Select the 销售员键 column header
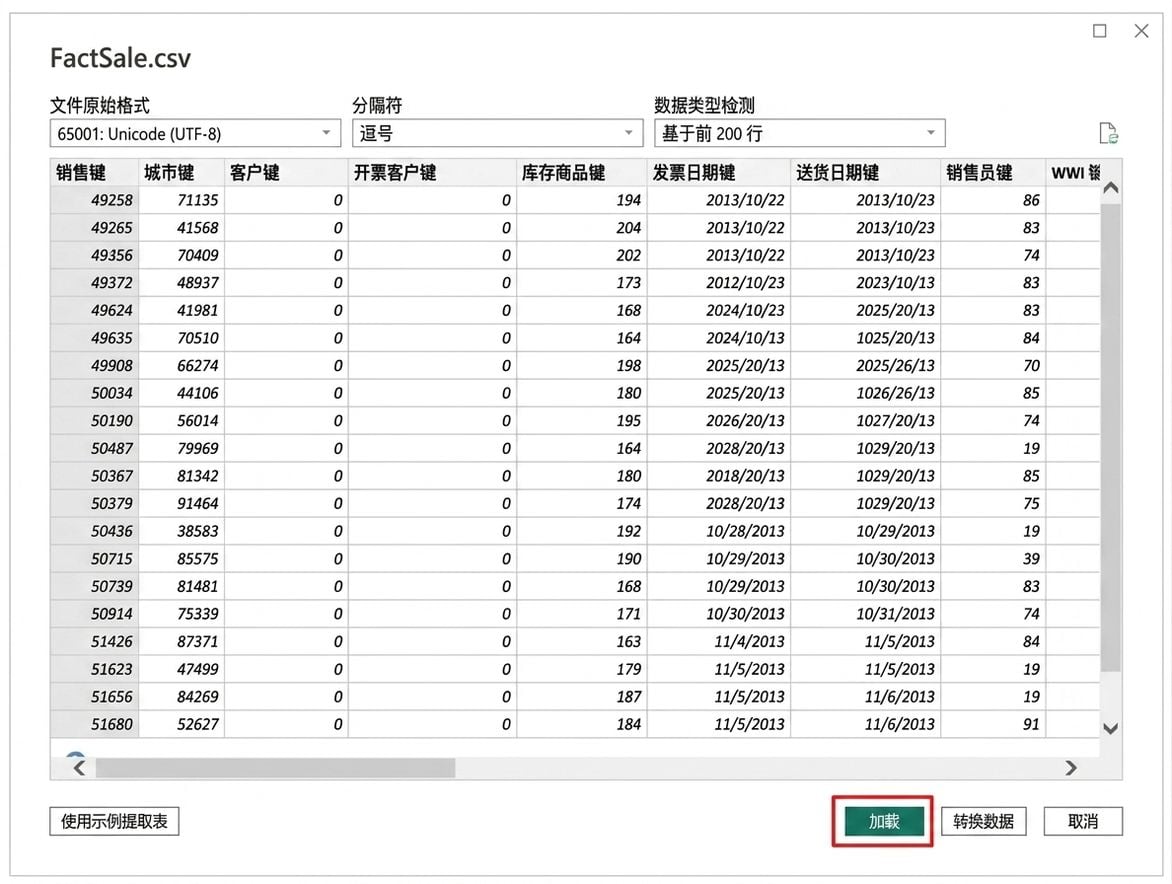Image resolution: width=1172 pixels, height=884 pixels. click(993, 173)
